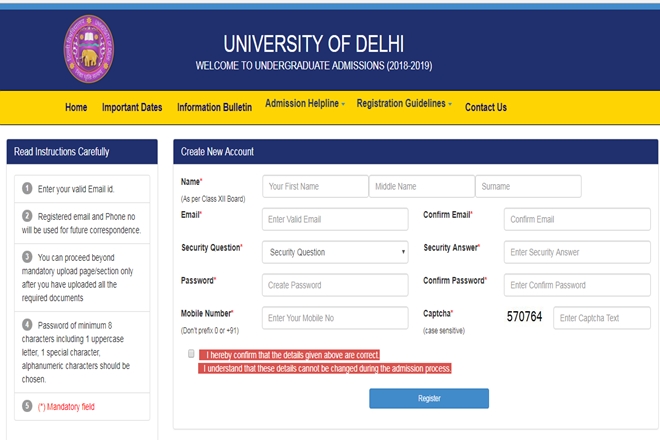The width and height of the screenshot is (660, 440).
Task: Expand the Registration Guidelines menu
Action: pos(404,104)
